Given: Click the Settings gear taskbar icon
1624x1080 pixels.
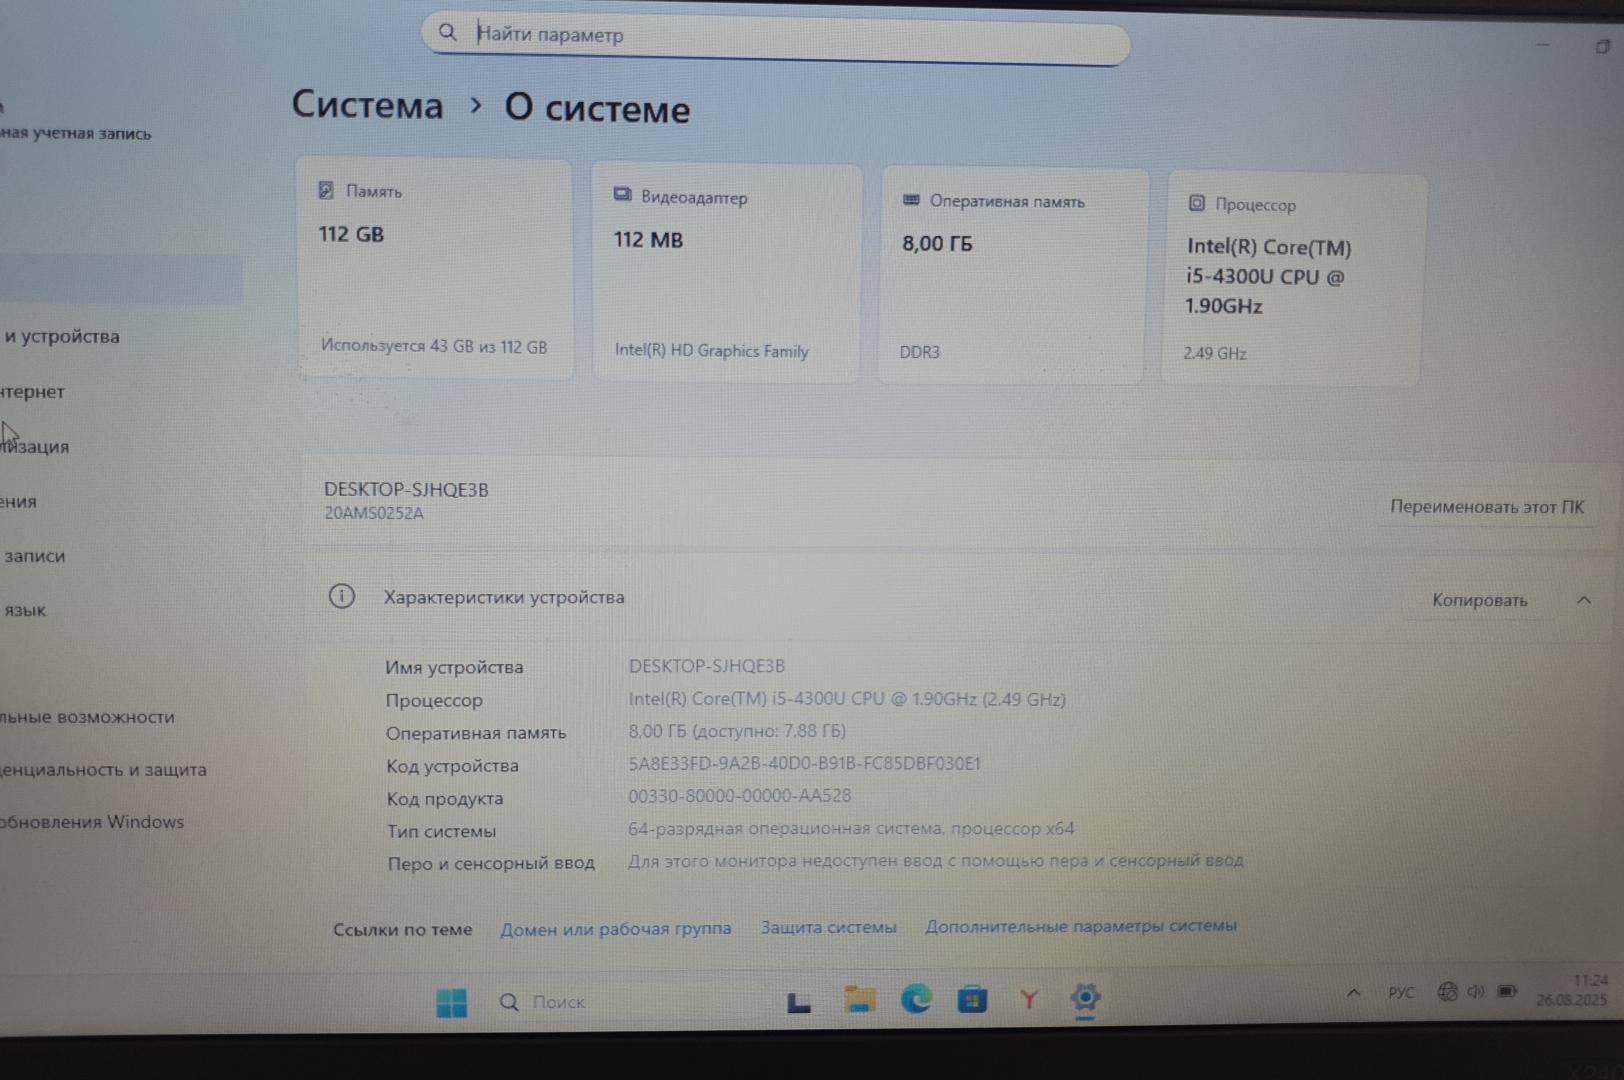Looking at the screenshot, I should pos(1085,997).
